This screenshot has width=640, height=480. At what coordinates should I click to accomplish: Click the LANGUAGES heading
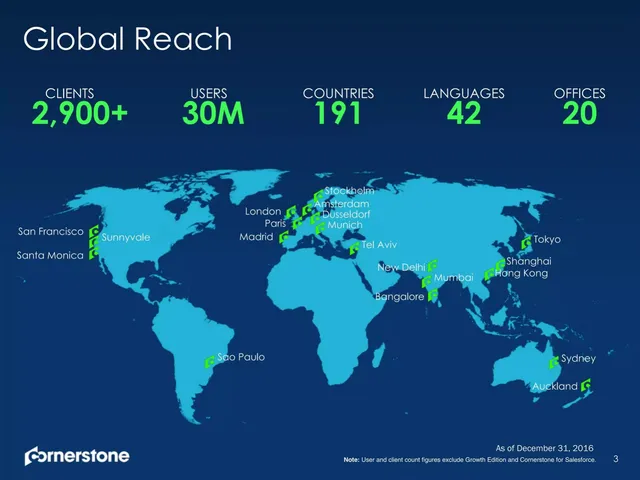coord(464,93)
